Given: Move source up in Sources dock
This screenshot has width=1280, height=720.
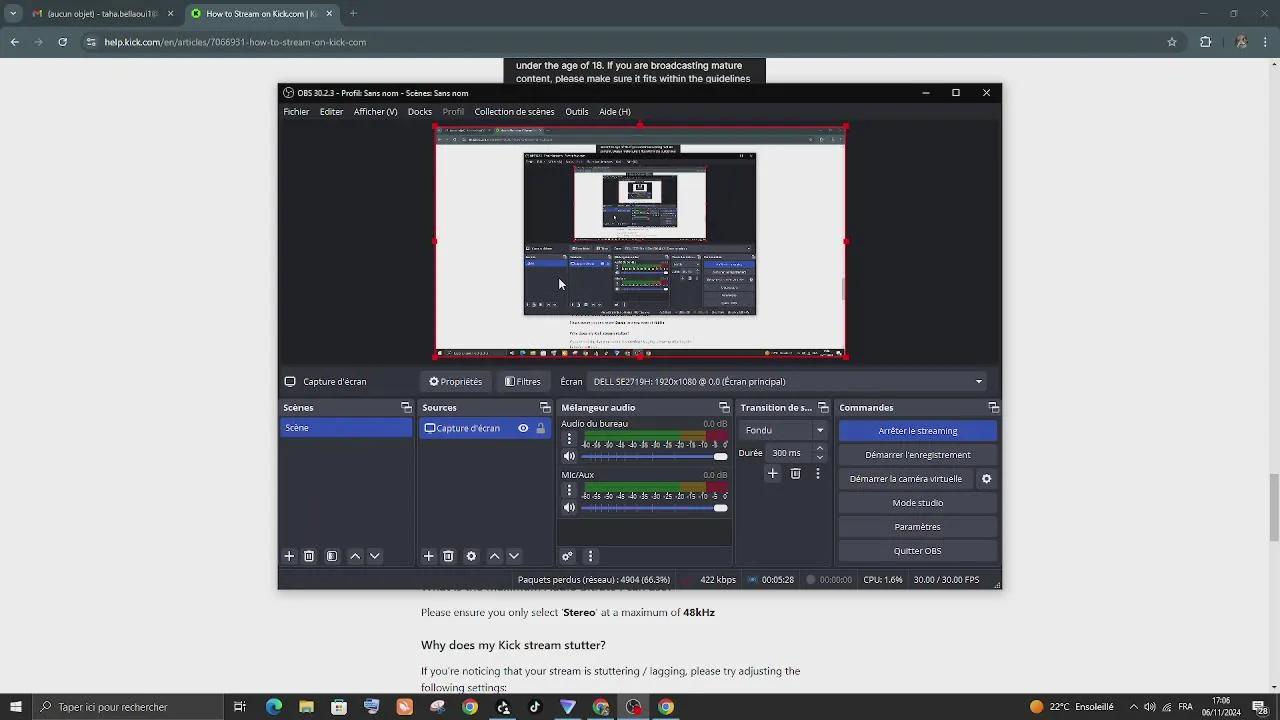Looking at the screenshot, I should pyautogui.click(x=494, y=556).
